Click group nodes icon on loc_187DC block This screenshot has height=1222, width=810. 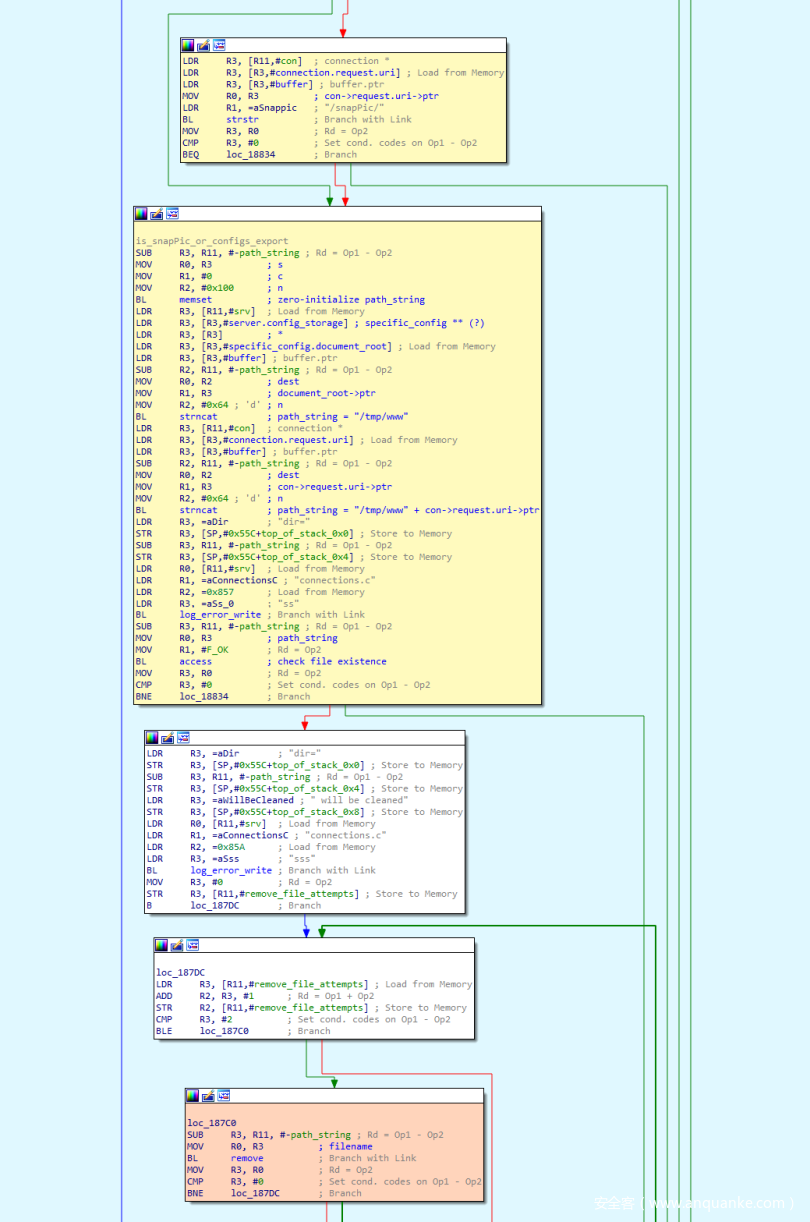193,945
